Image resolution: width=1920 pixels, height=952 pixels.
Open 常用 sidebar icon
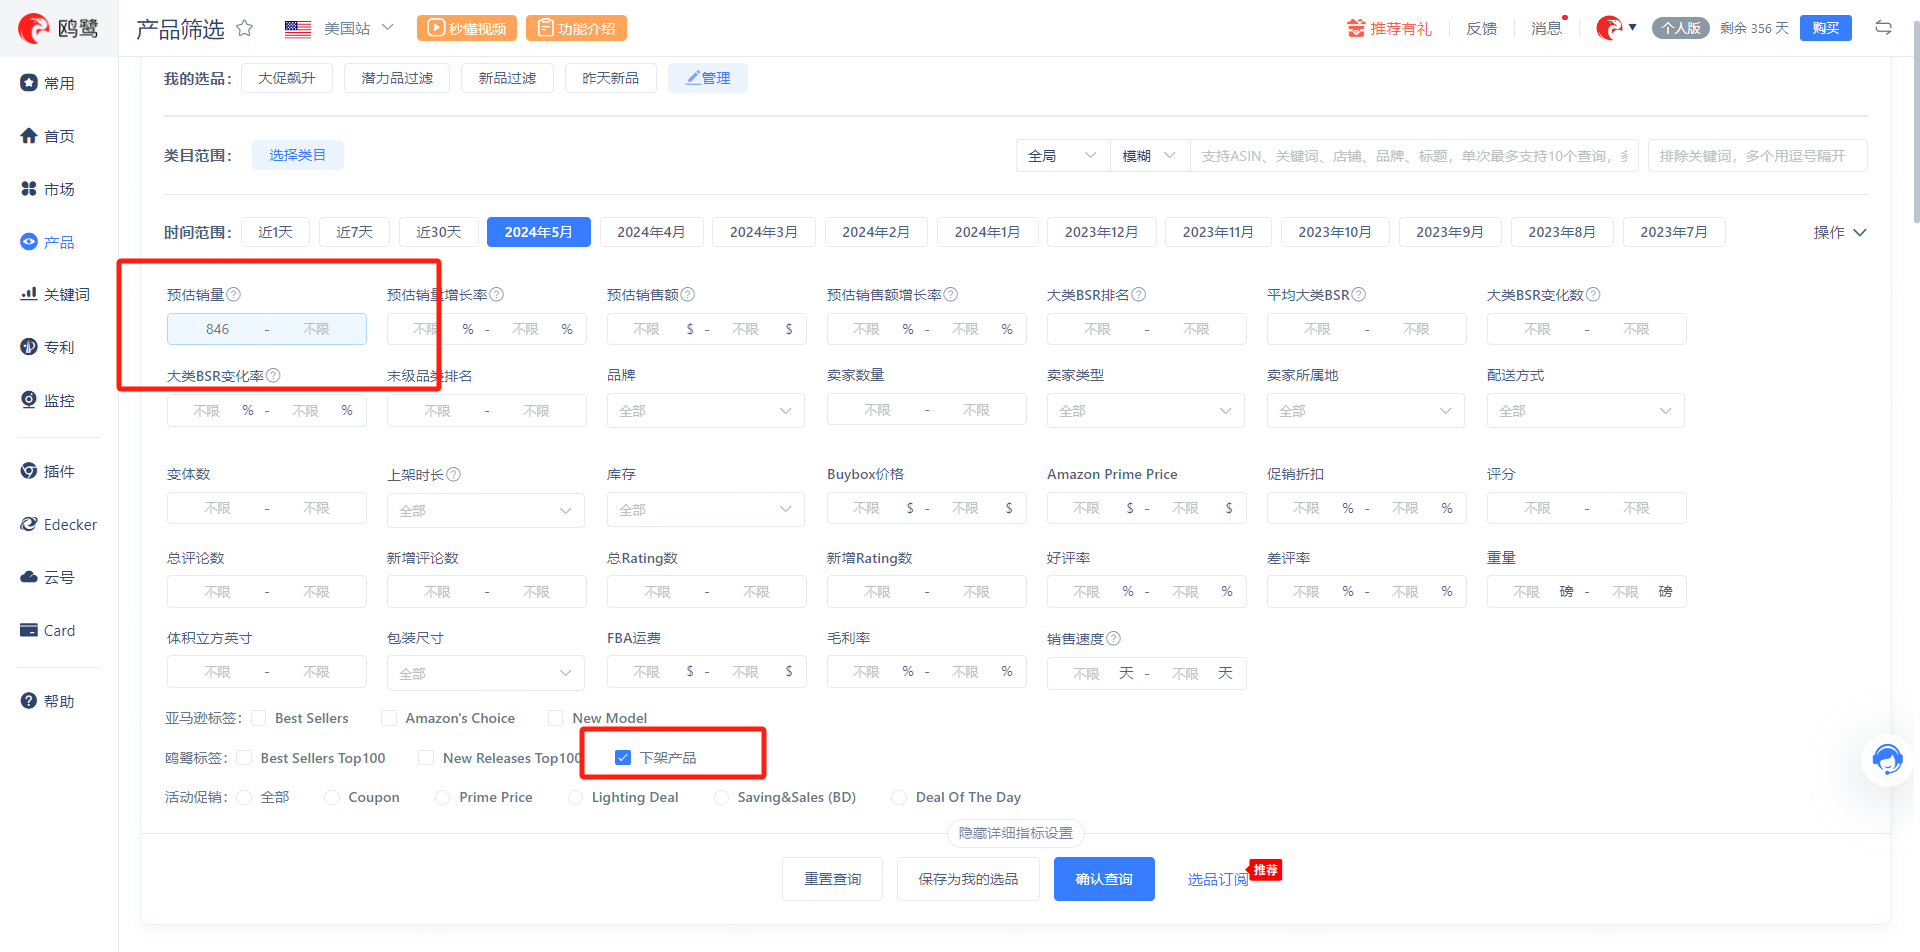(x=29, y=83)
